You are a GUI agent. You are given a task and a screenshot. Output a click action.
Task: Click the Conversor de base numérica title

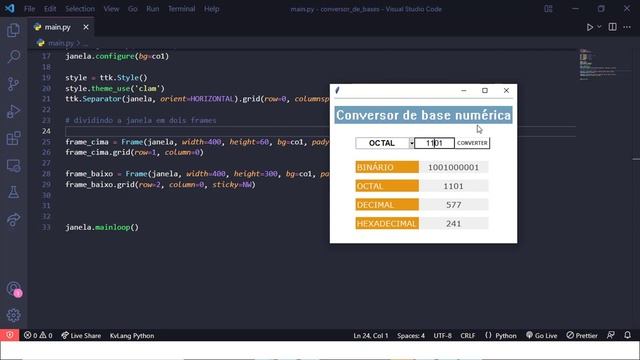coord(423,115)
